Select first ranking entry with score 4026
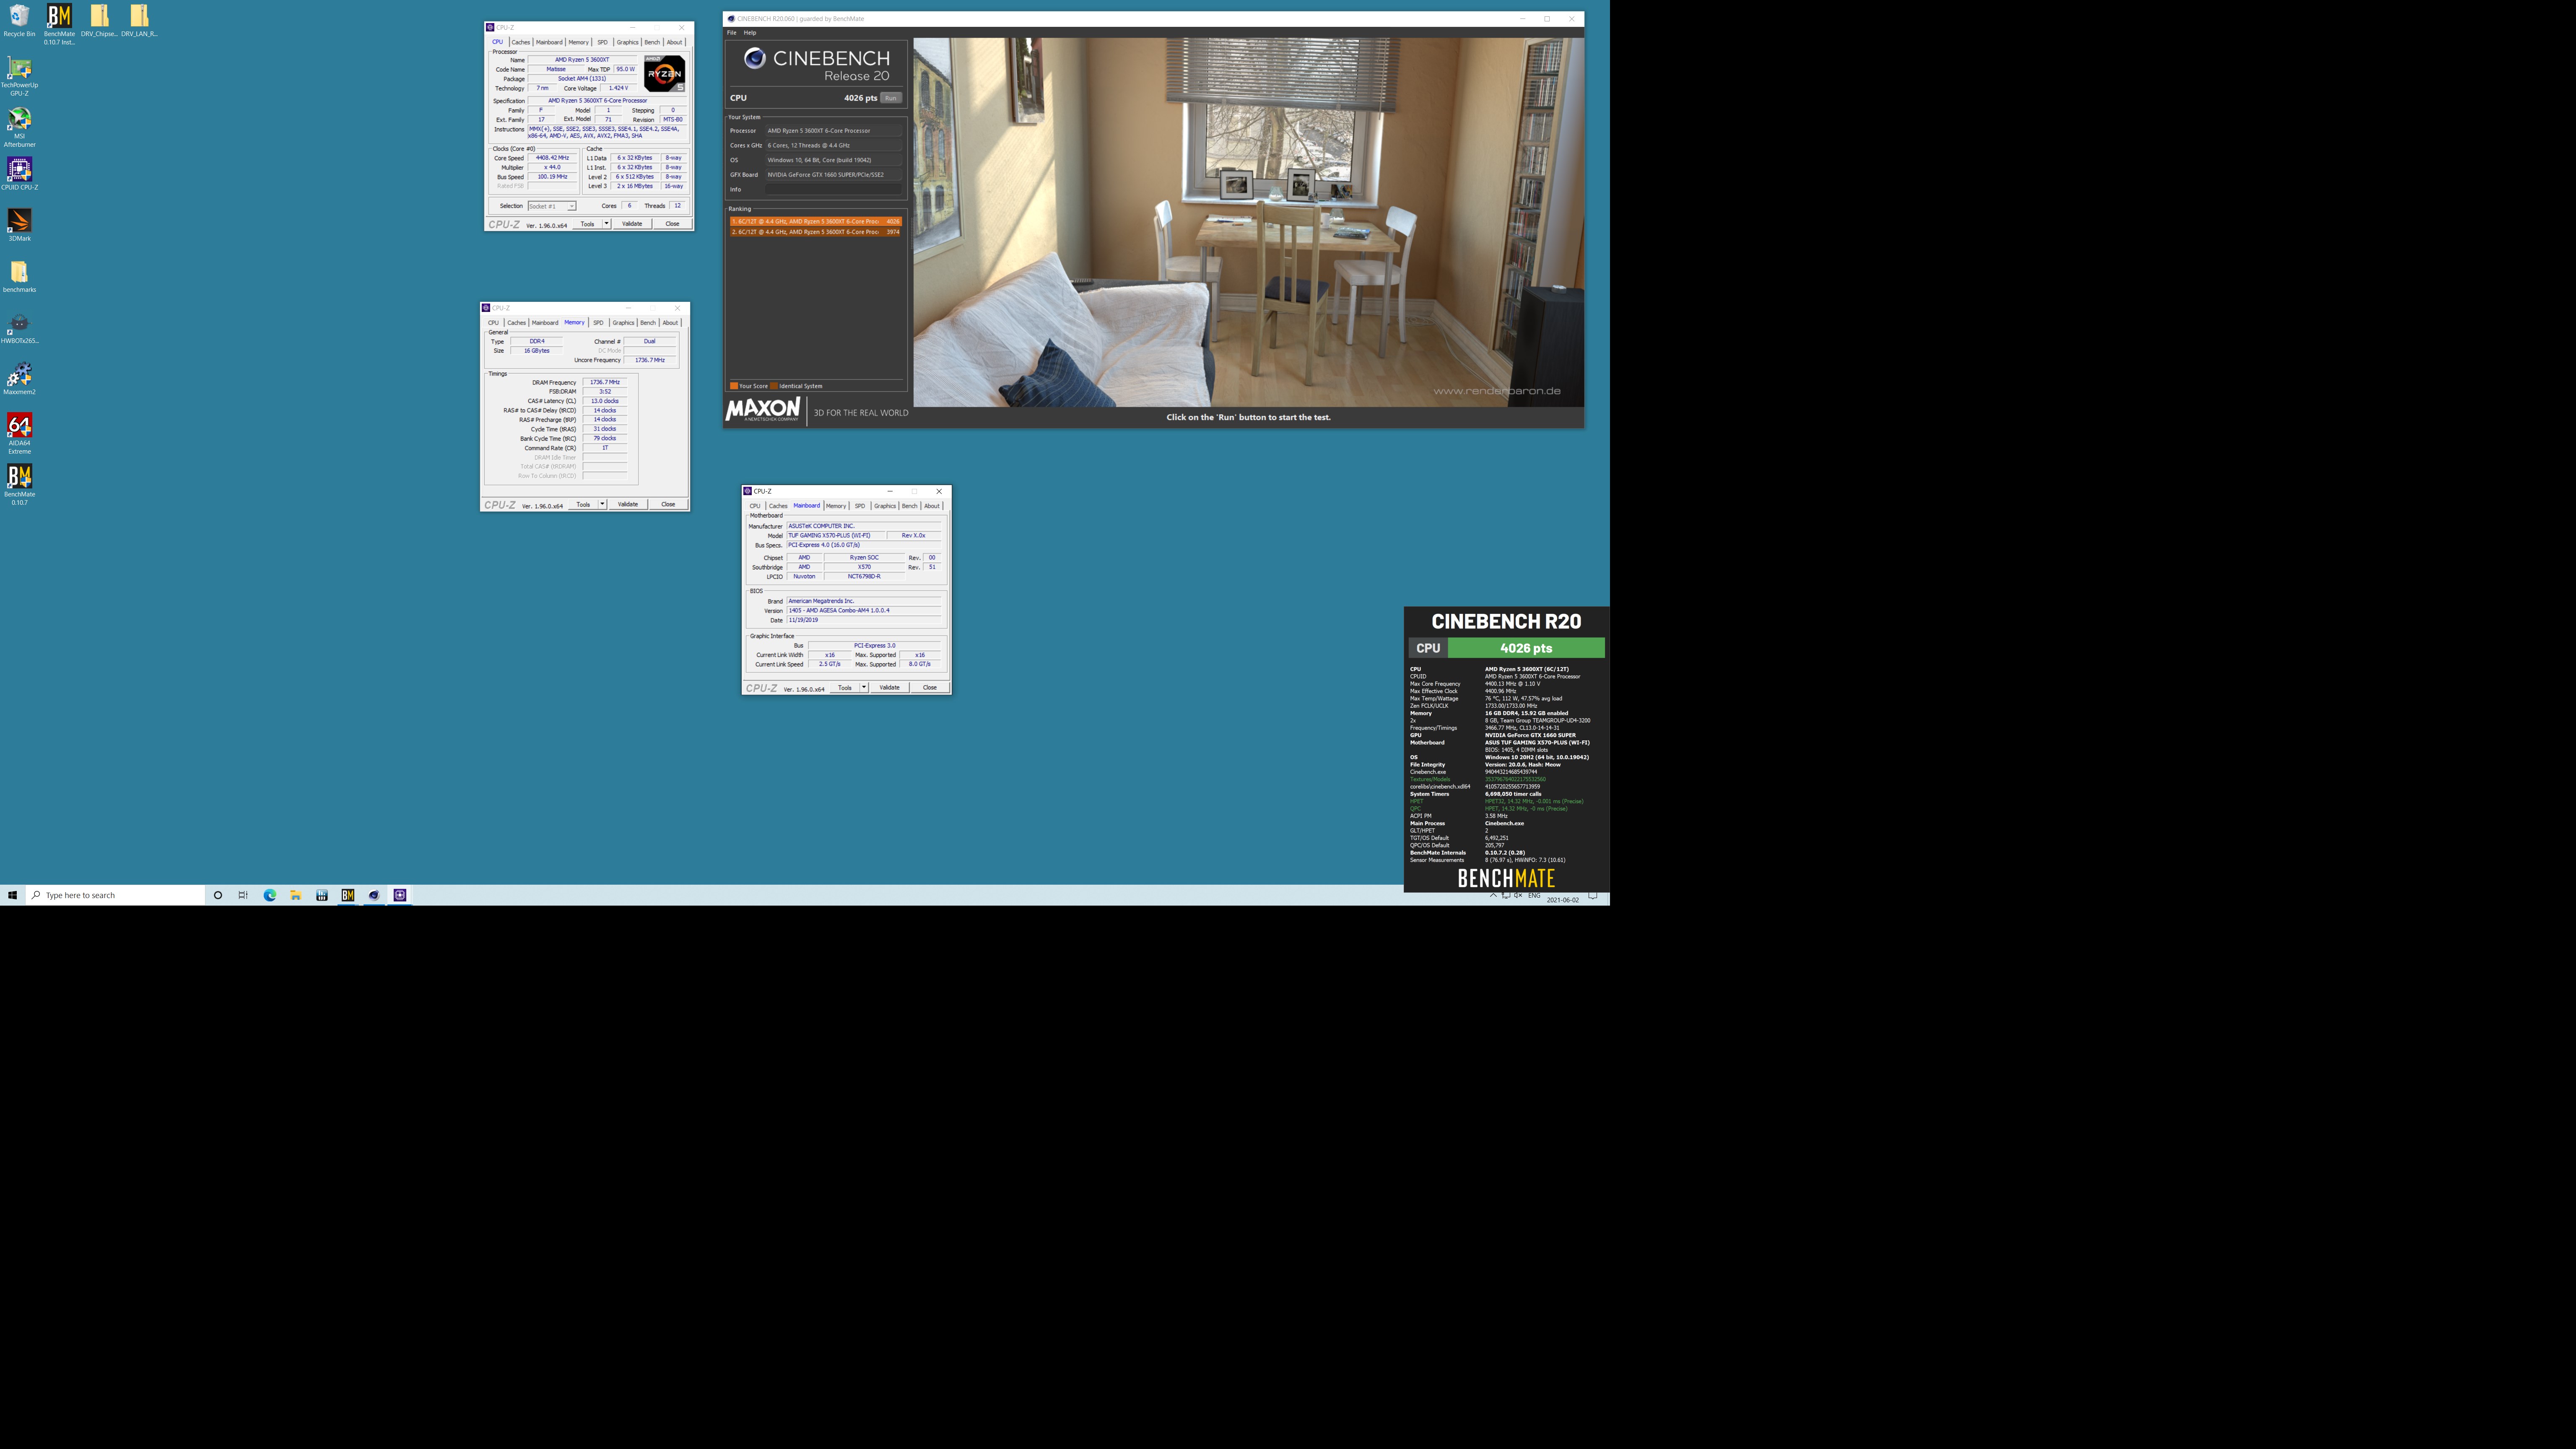Image resolution: width=2576 pixels, height=1449 pixels. (x=815, y=221)
